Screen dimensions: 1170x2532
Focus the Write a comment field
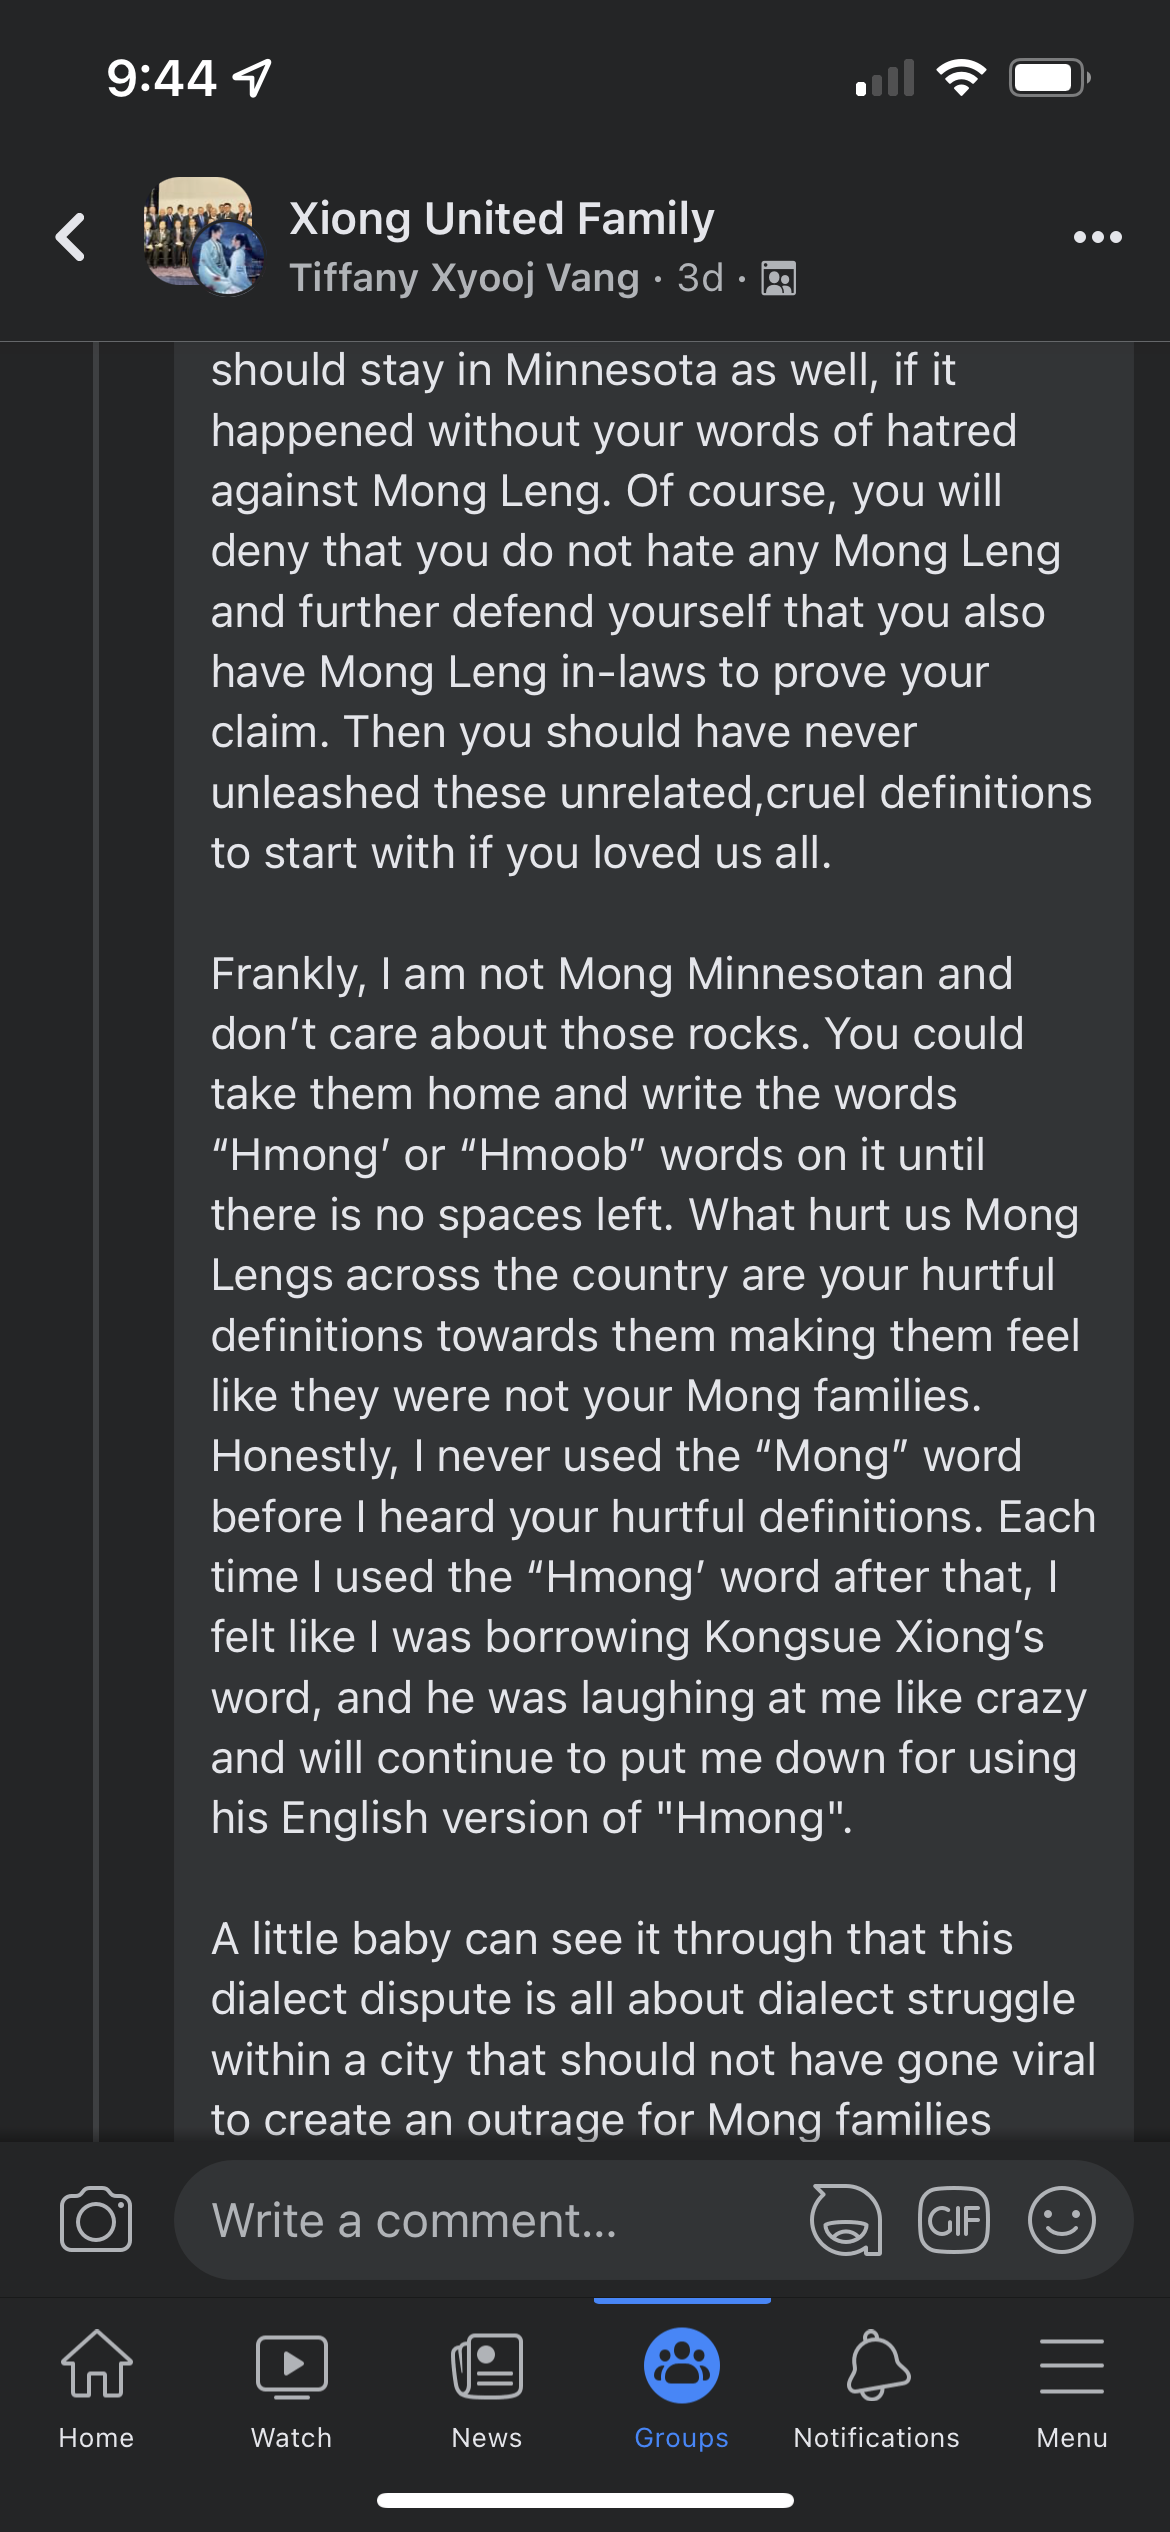[480, 2220]
